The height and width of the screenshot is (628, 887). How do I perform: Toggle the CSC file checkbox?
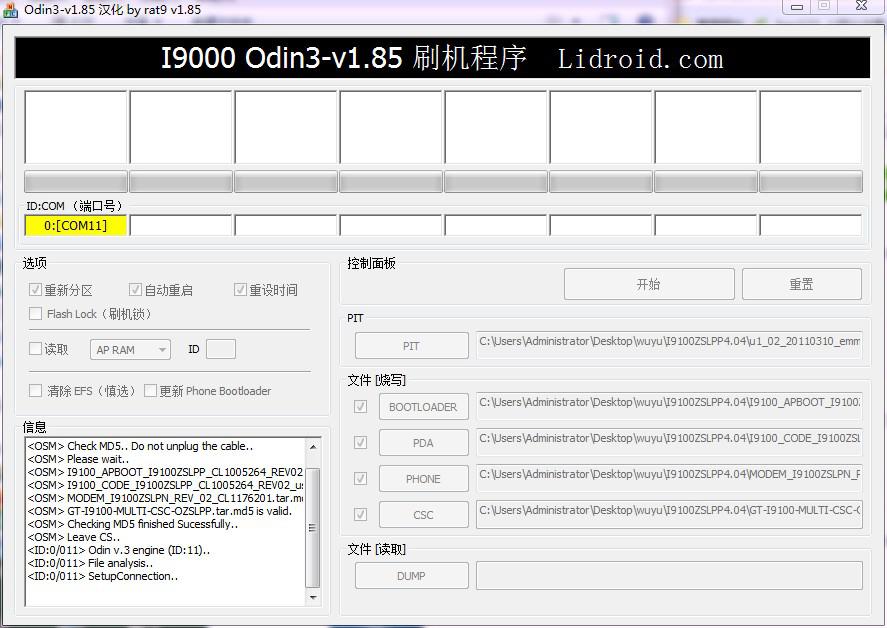(x=360, y=514)
